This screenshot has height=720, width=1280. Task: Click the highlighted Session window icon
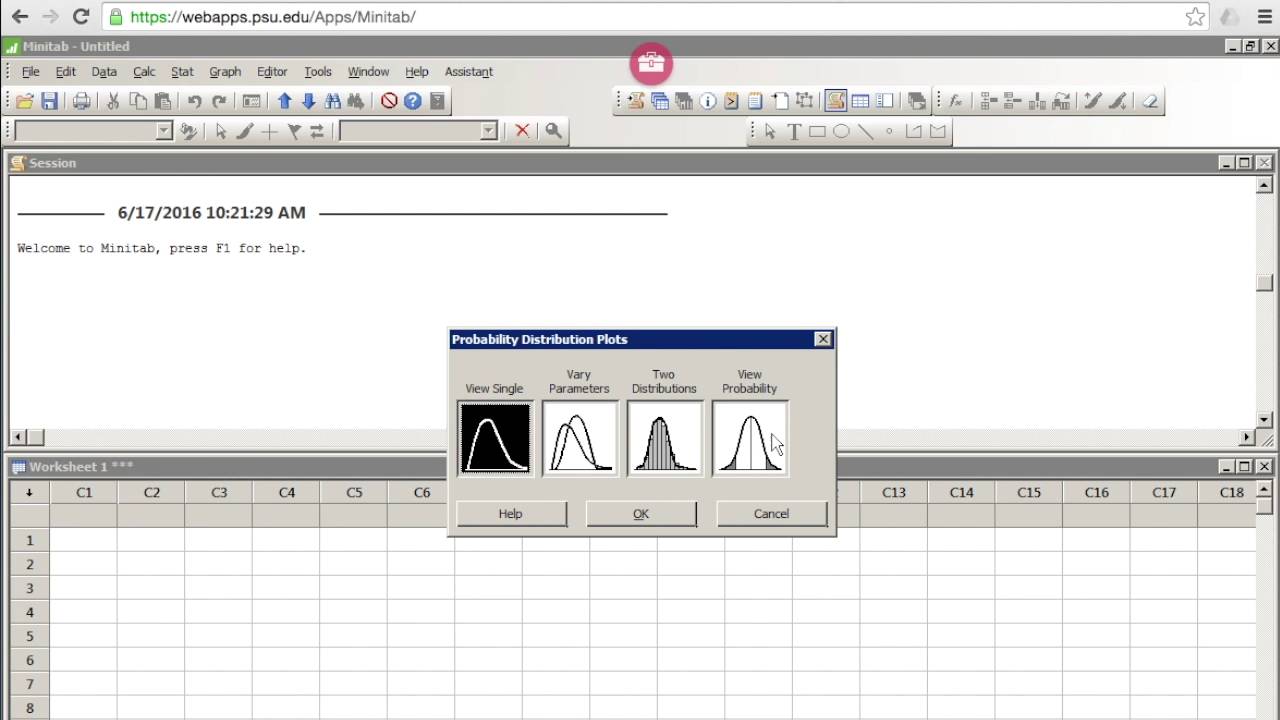click(x=836, y=101)
